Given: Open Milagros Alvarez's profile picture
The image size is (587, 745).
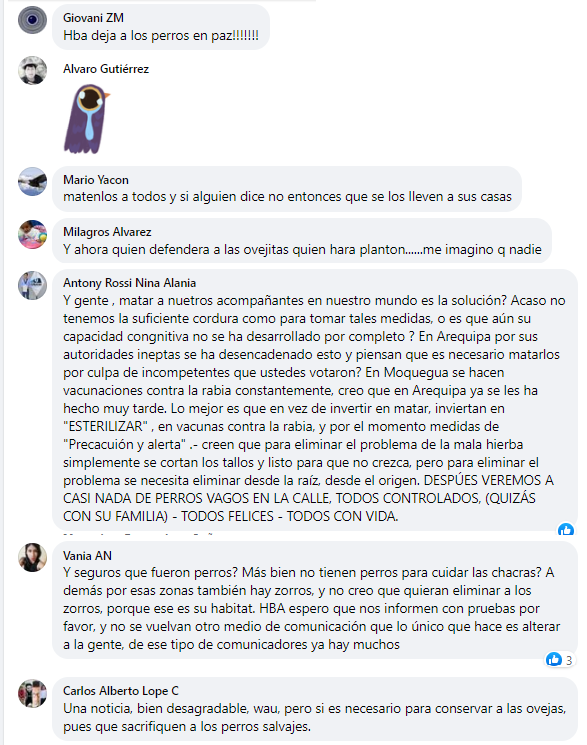Looking at the screenshot, I should [x=32, y=234].
